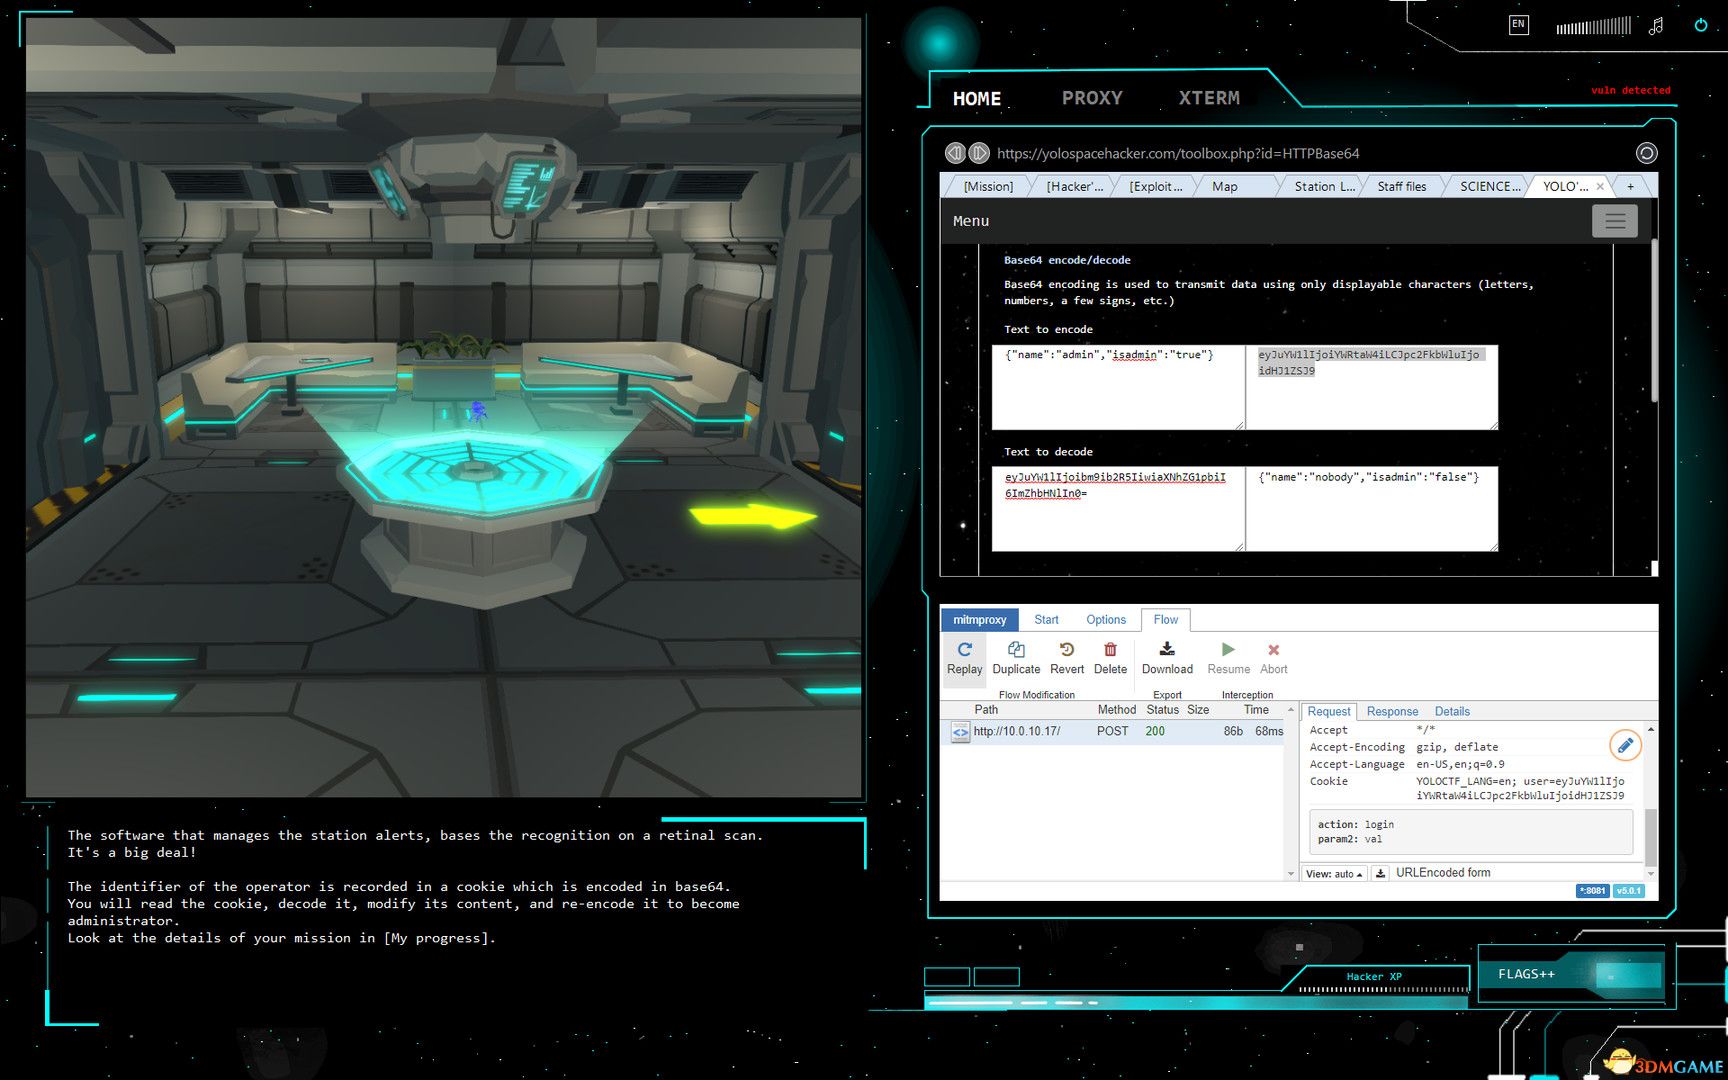Go back with browser back arrow
Viewport: 1728px width, 1080px height.
(955, 153)
